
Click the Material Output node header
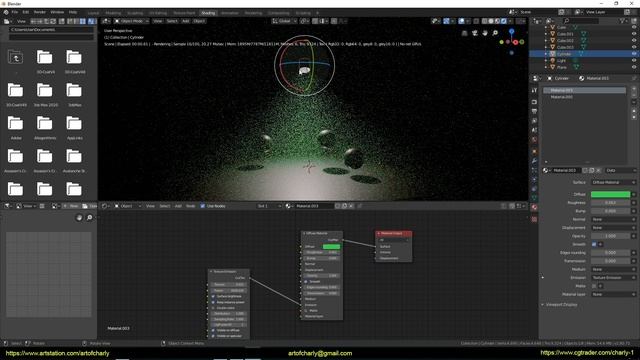click(393, 233)
